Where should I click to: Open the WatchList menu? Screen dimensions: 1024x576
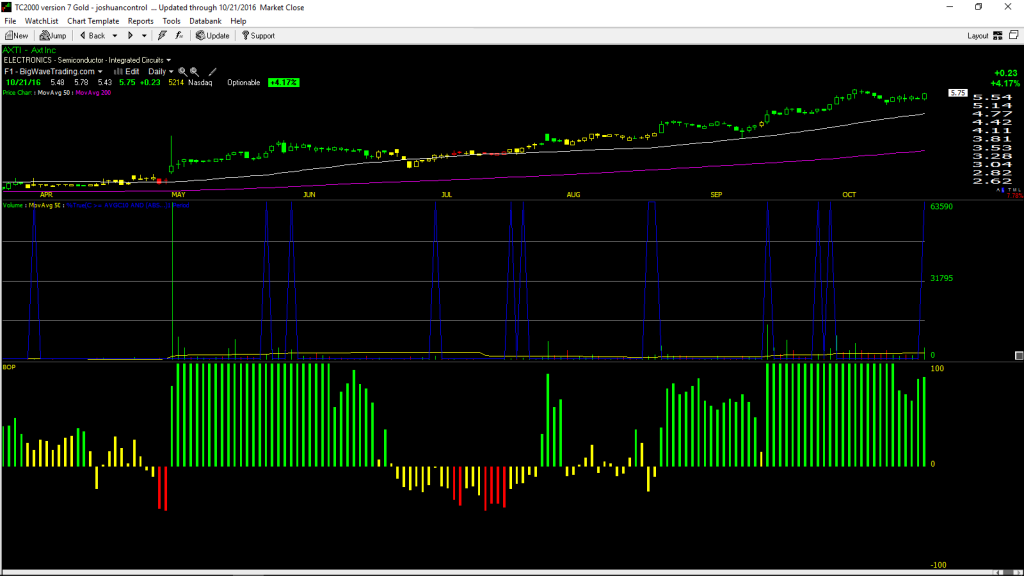(x=41, y=21)
